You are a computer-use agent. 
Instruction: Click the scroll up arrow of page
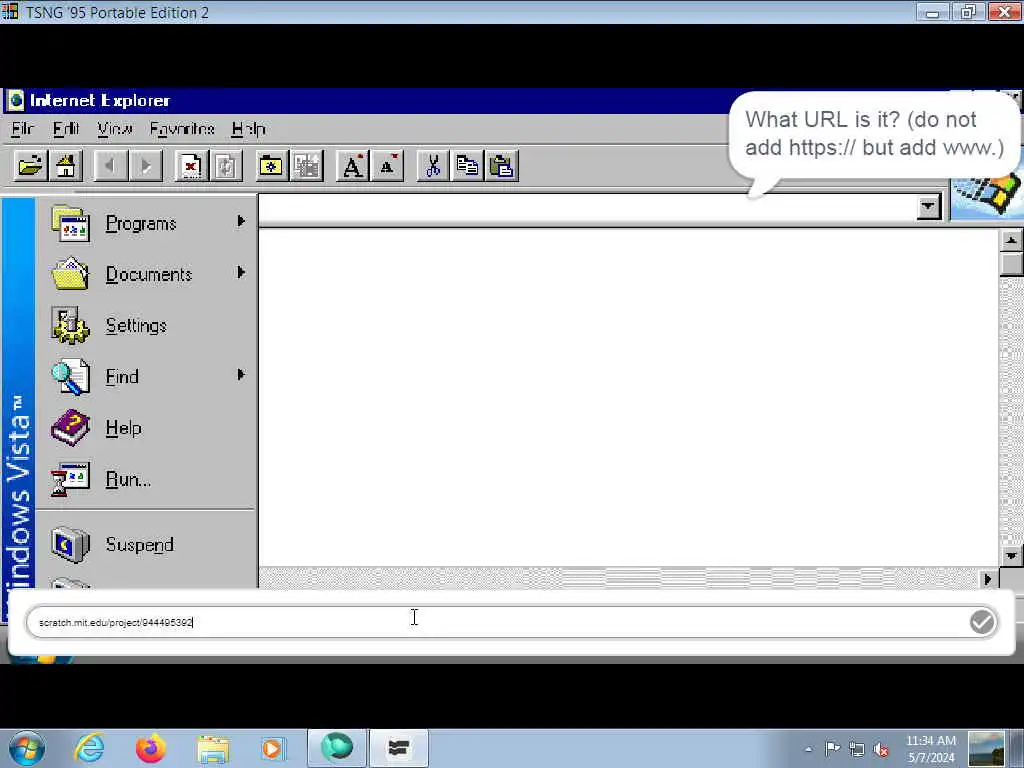tap(1011, 240)
